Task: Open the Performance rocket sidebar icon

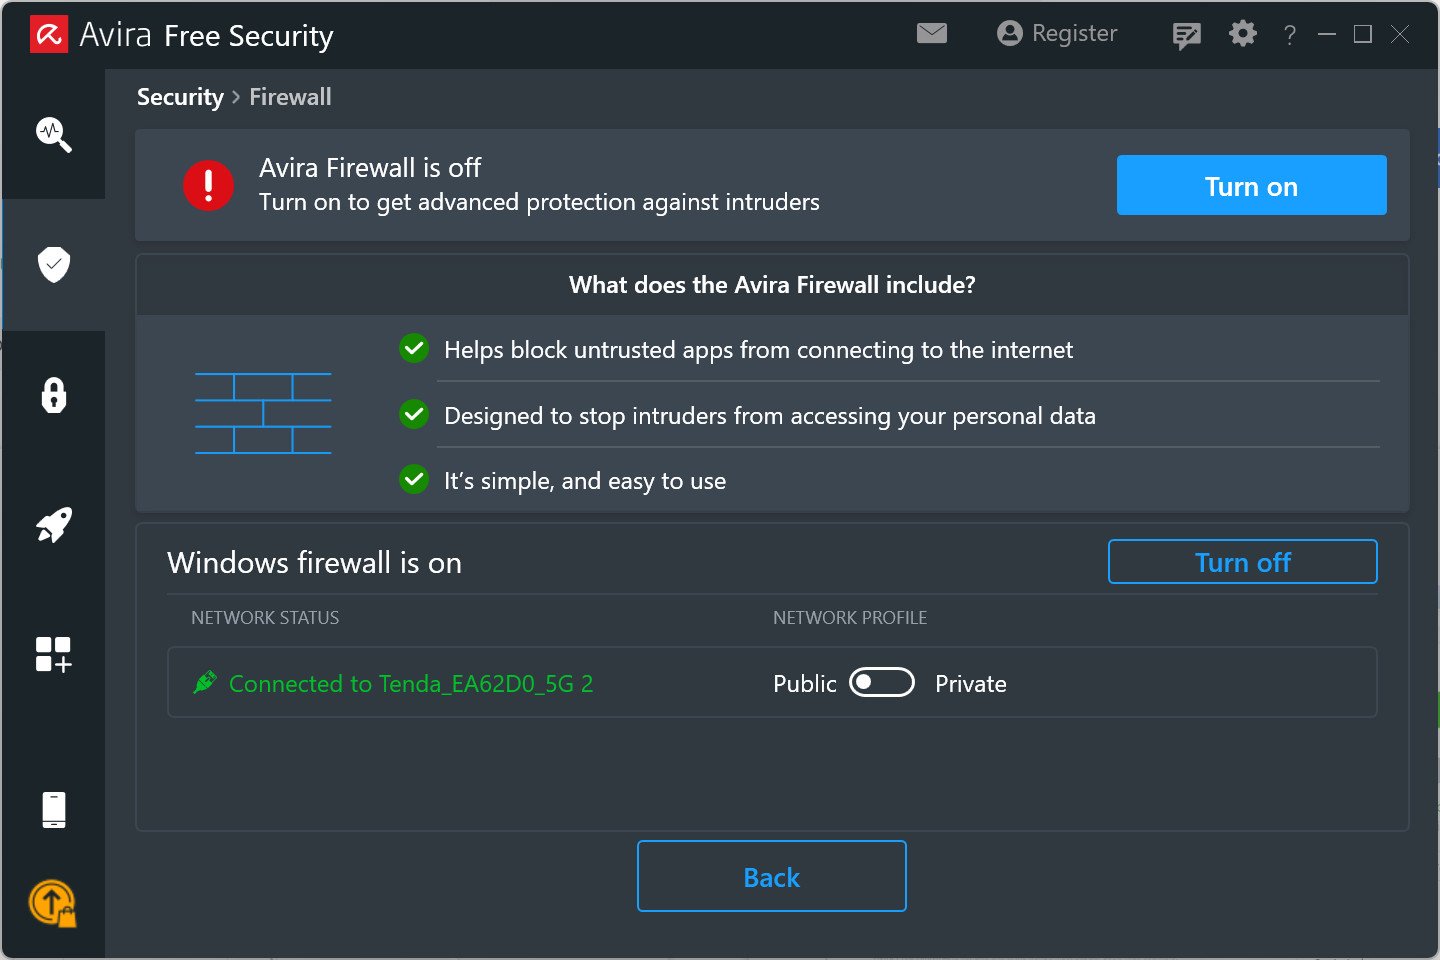Action: tap(54, 525)
